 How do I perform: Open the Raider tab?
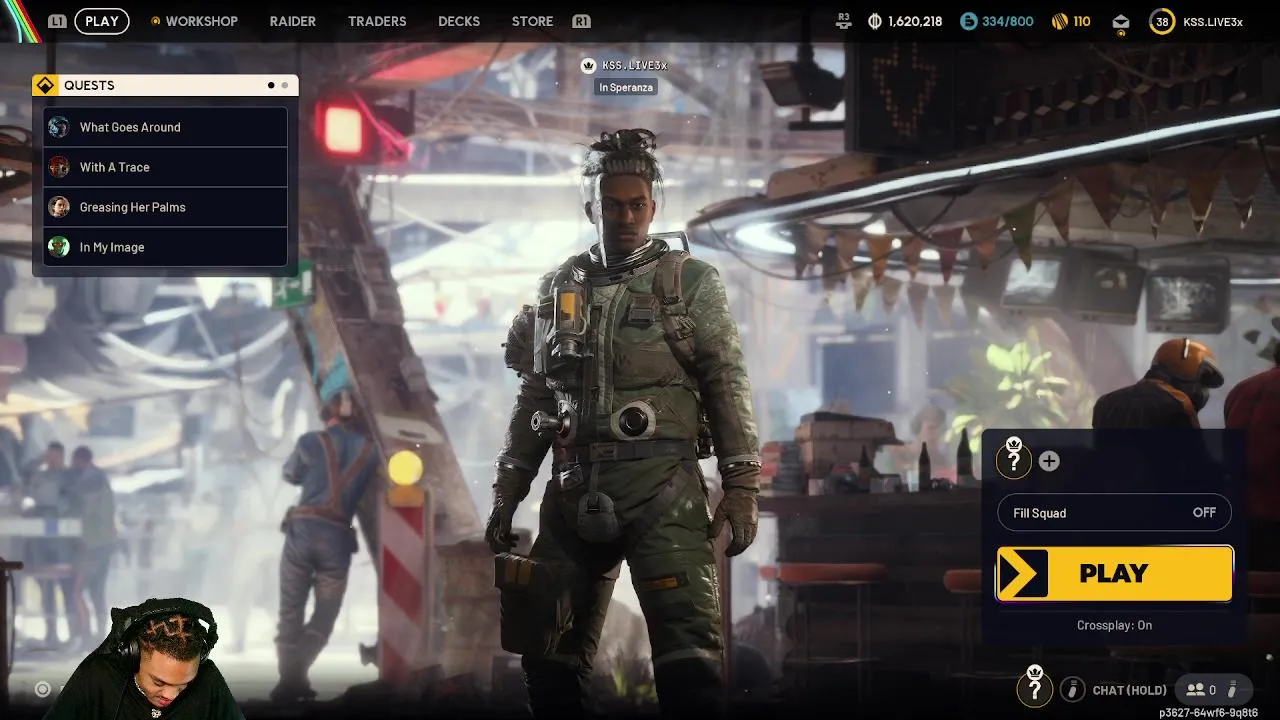[292, 21]
